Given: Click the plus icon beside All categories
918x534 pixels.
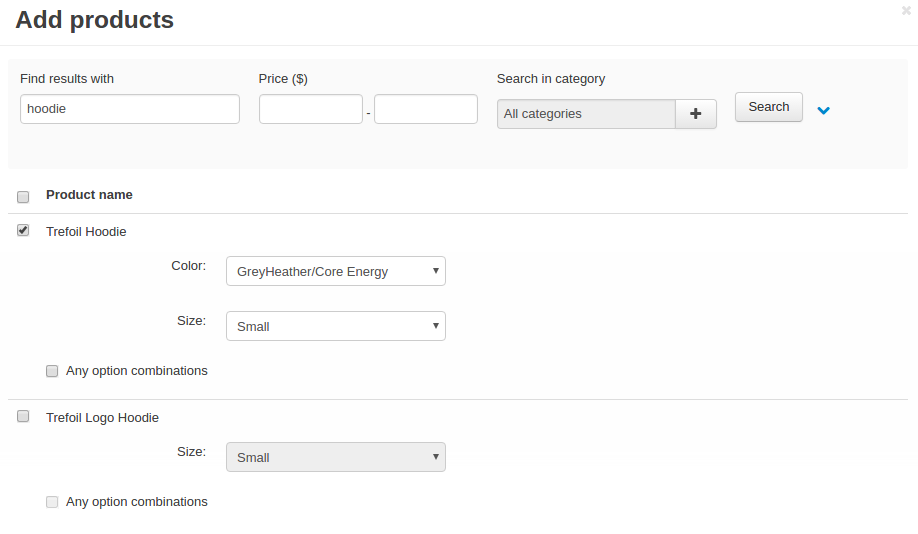Looking at the screenshot, I should (696, 114).
